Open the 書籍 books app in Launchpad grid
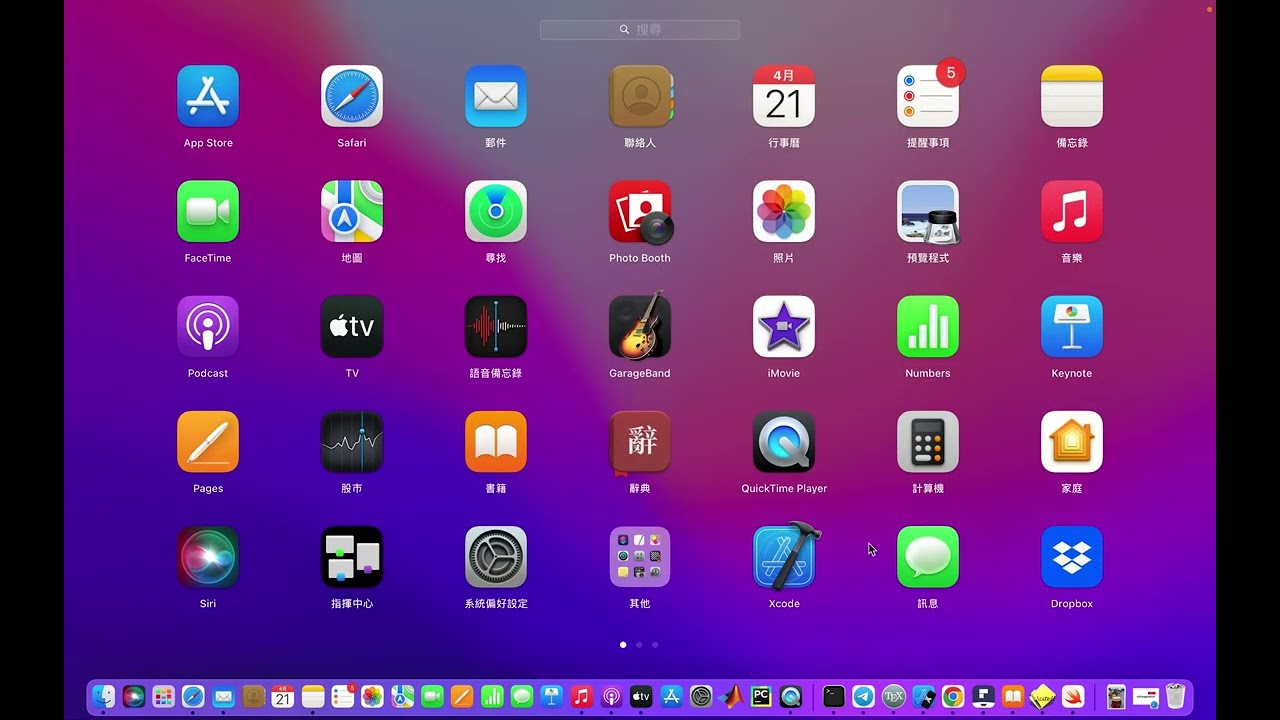Screen dimensions: 1280x720 pyautogui.click(x=496, y=441)
